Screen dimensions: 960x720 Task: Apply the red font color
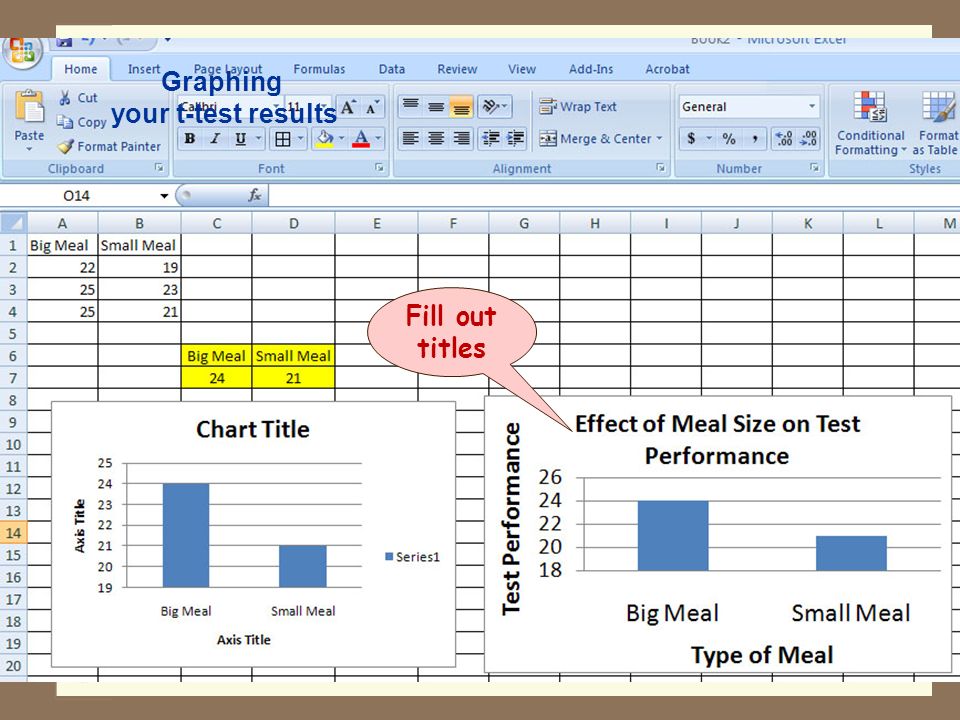coord(361,139)
